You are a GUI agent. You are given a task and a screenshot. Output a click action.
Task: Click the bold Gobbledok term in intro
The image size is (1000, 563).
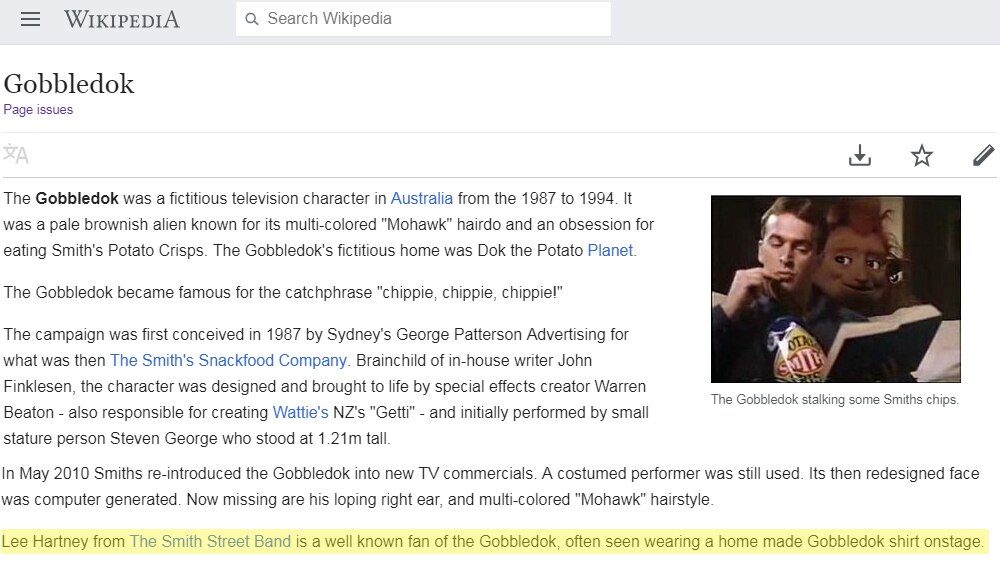(77, 198)
